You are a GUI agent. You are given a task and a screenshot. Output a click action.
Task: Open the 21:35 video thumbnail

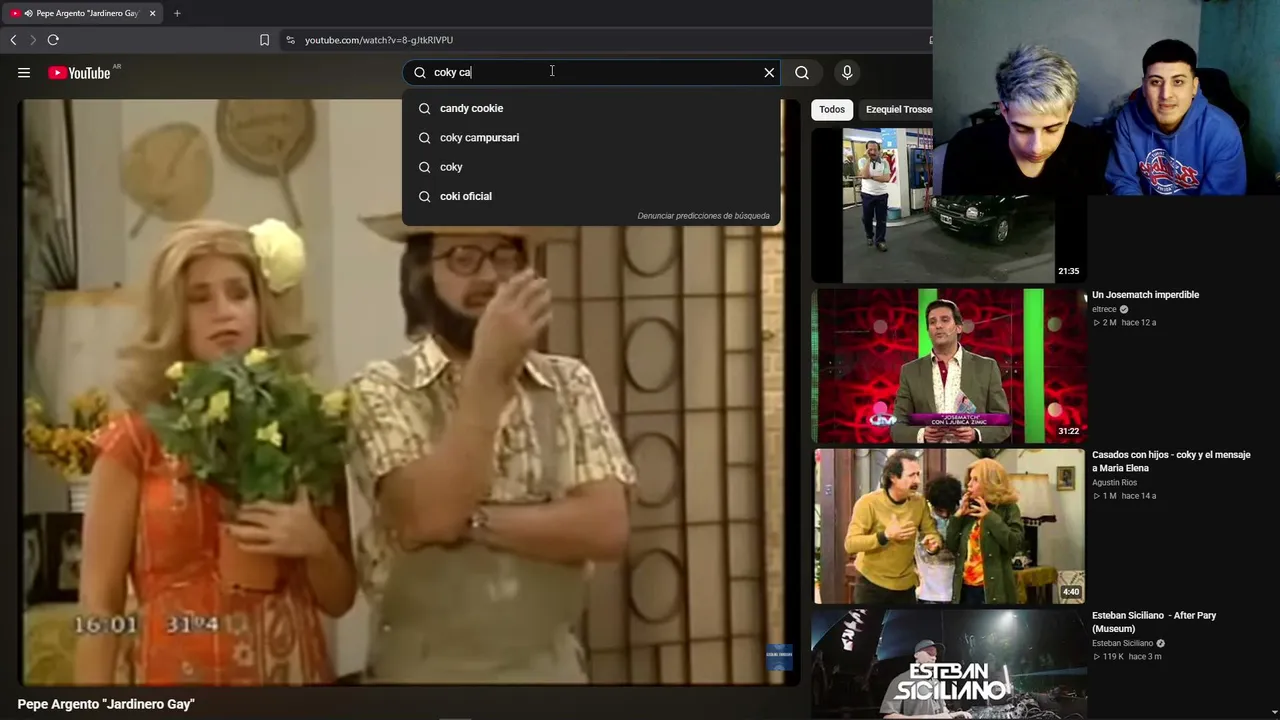947,205
